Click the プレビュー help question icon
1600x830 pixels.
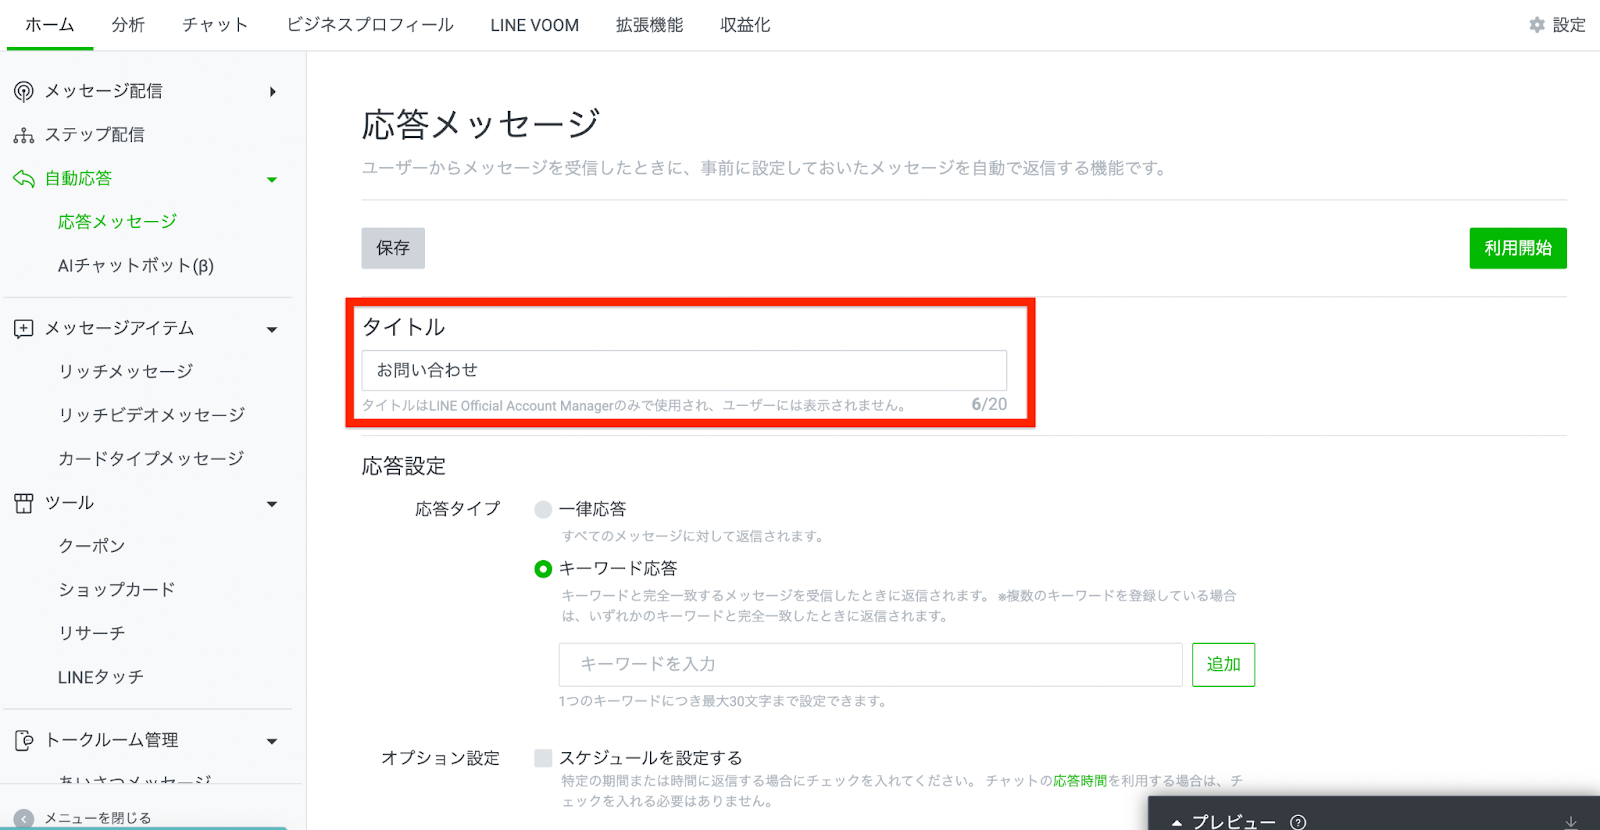1298,822
